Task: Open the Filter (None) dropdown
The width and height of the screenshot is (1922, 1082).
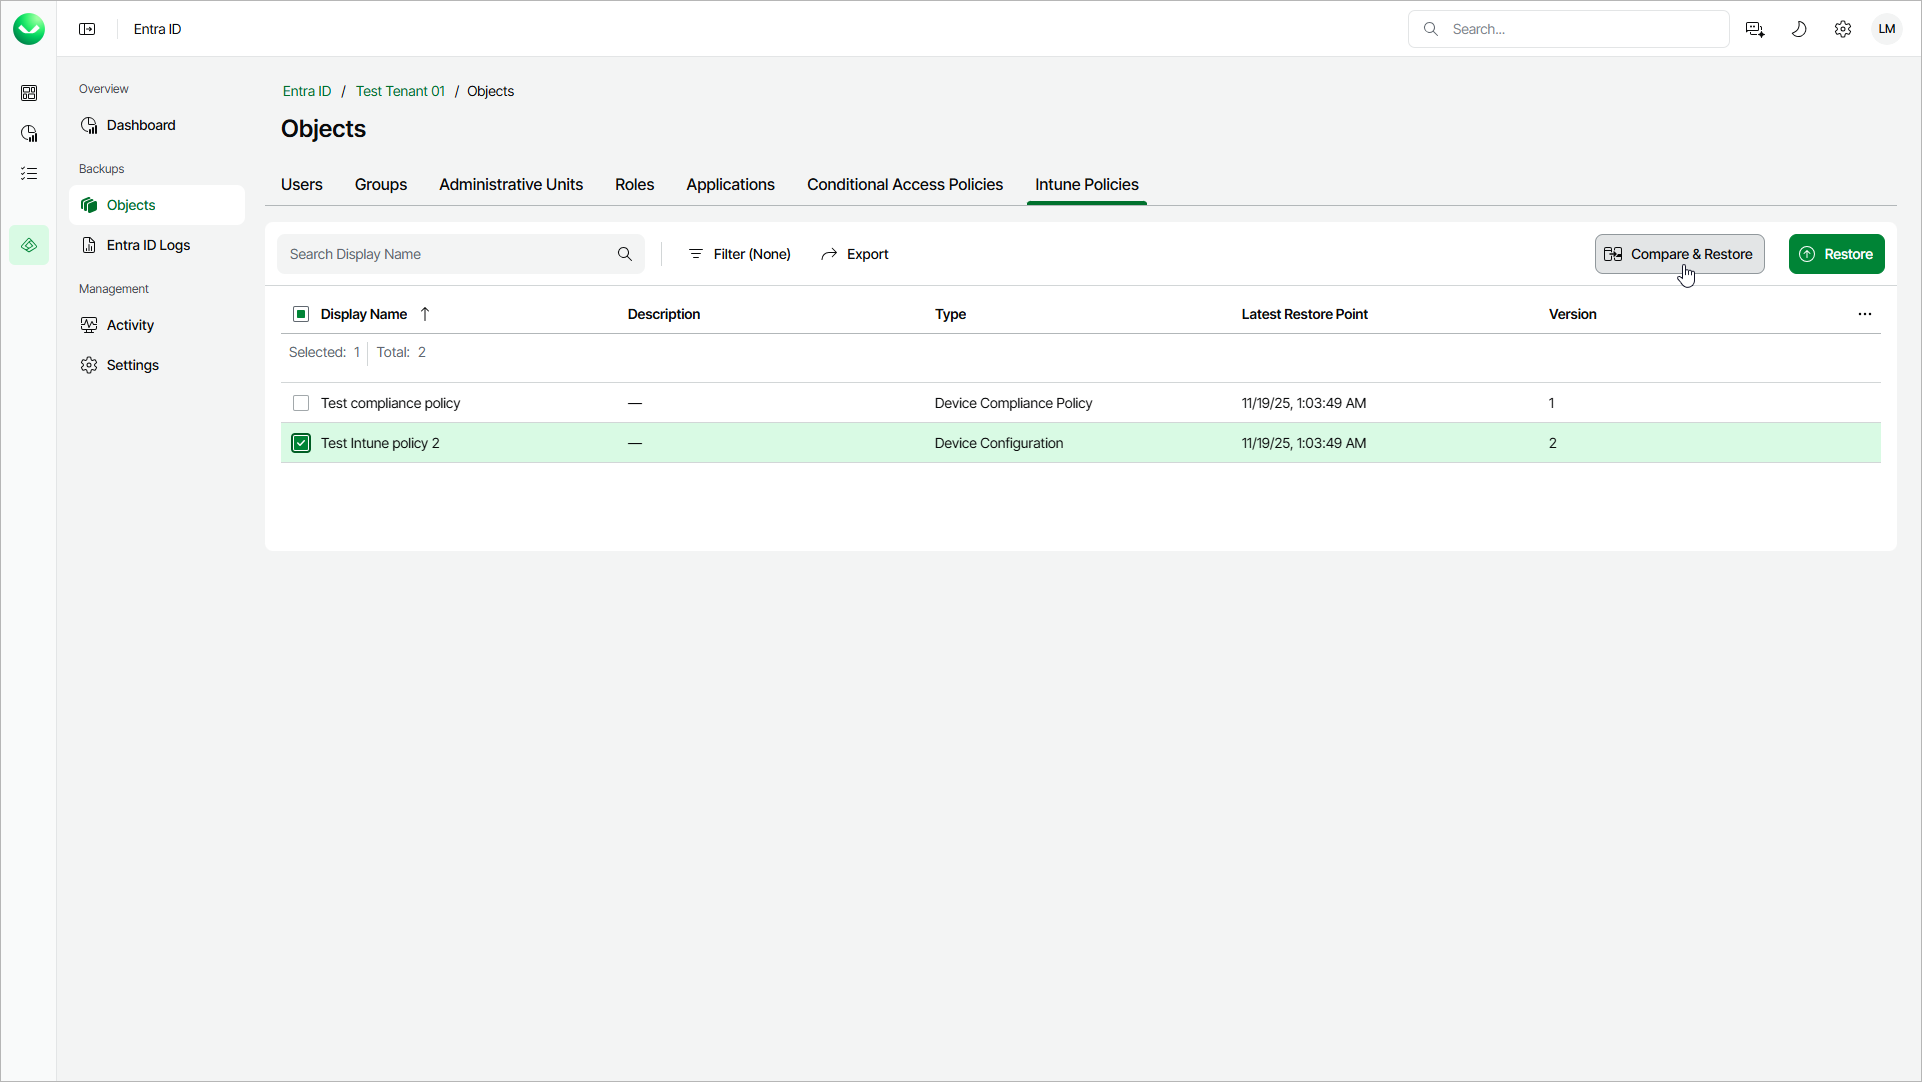Action: point(740,254)
